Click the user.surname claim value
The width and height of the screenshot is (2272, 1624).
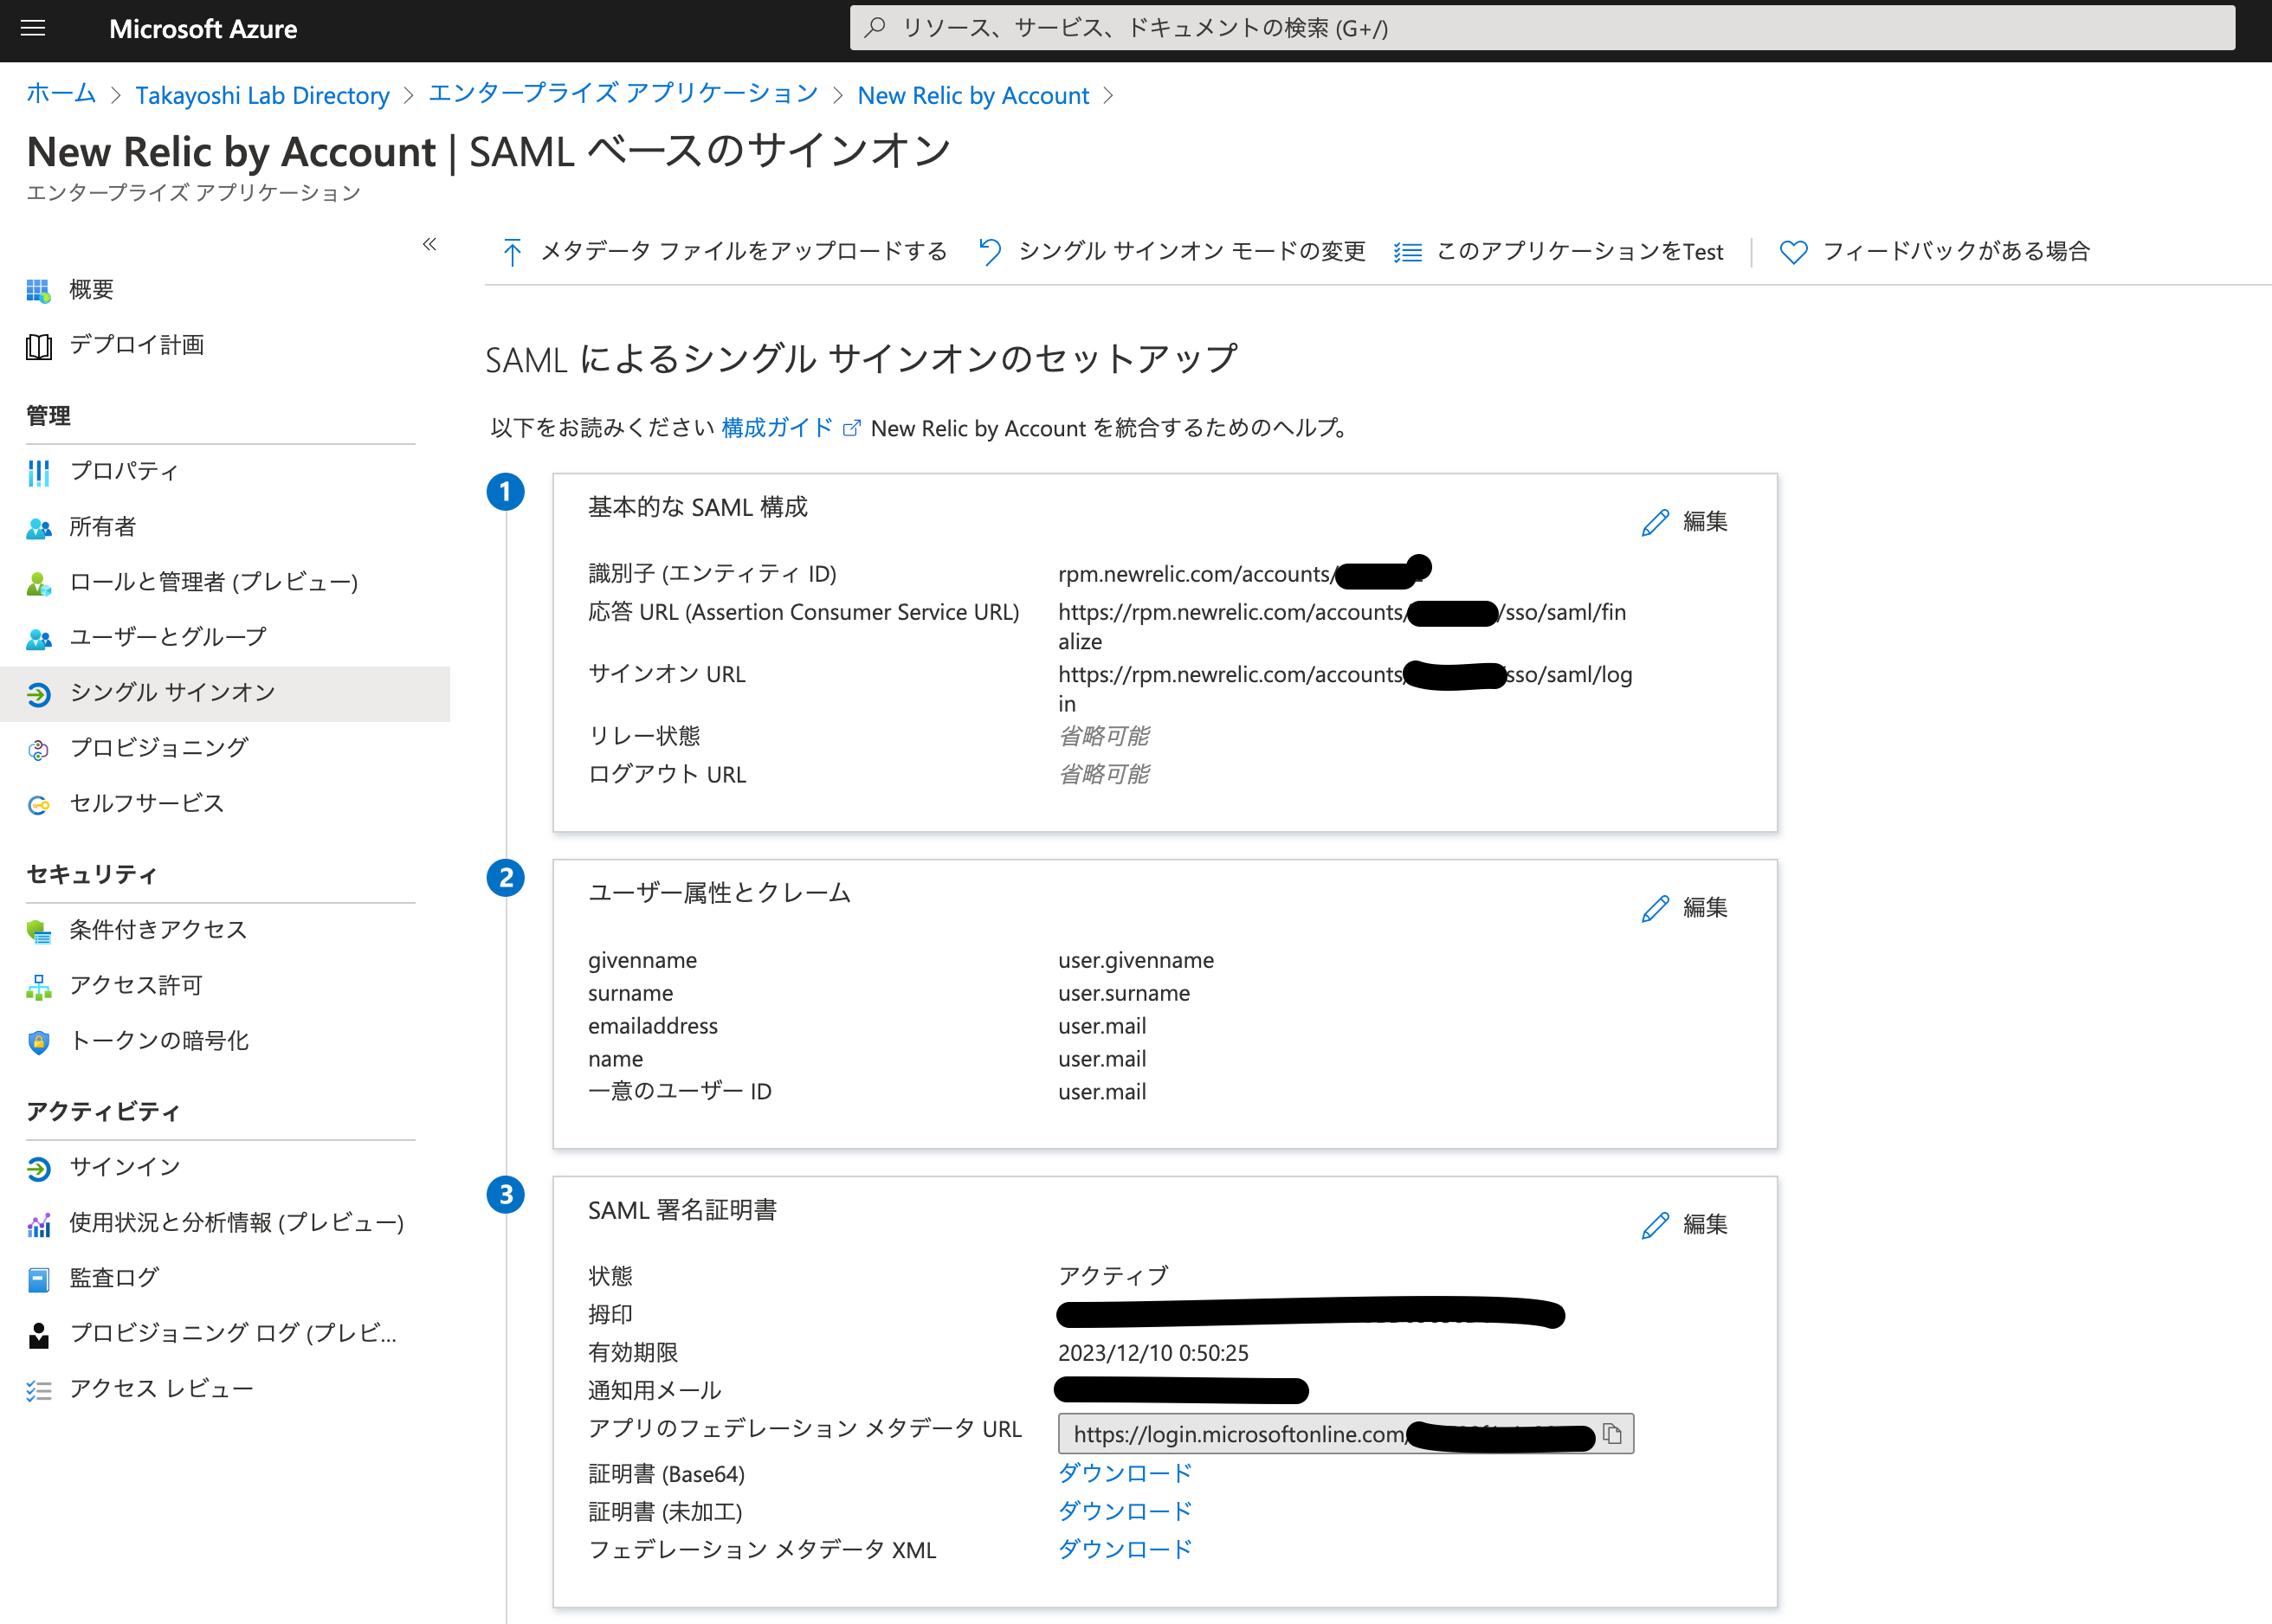[1124, 994]
